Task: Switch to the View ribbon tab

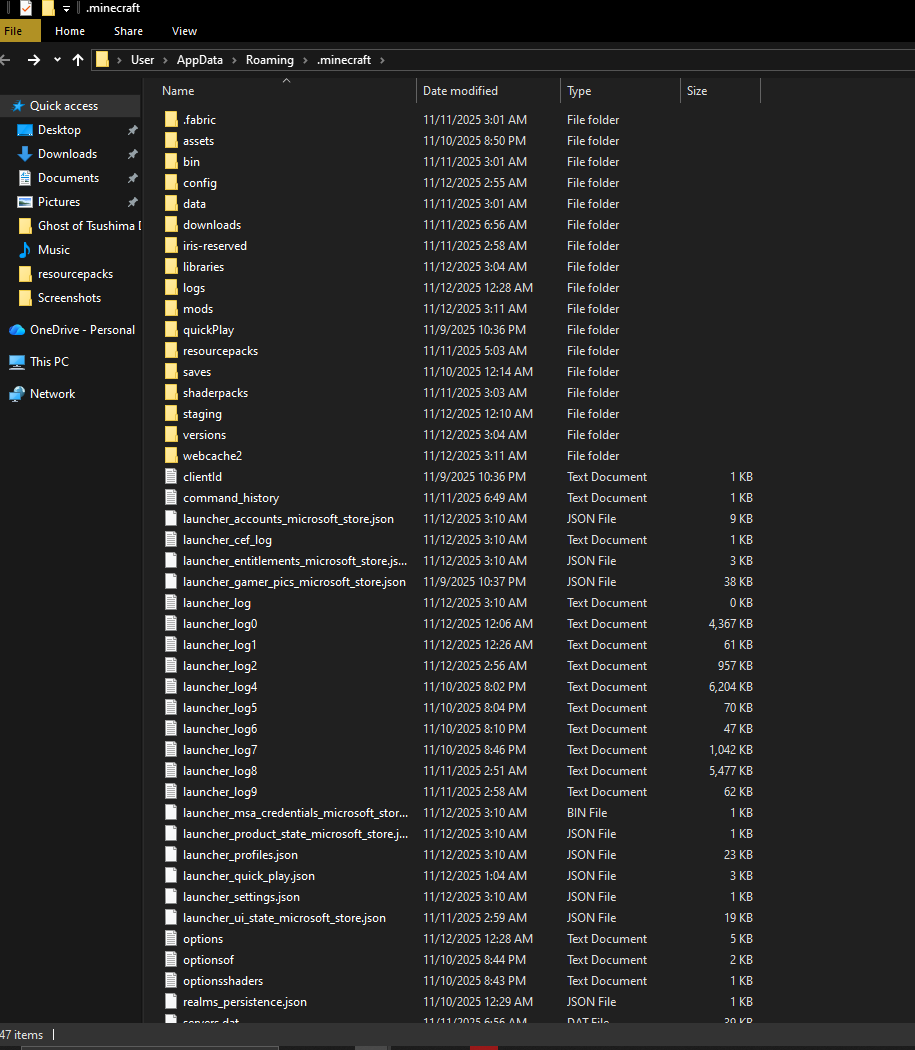Action: (x=184, y=31)
